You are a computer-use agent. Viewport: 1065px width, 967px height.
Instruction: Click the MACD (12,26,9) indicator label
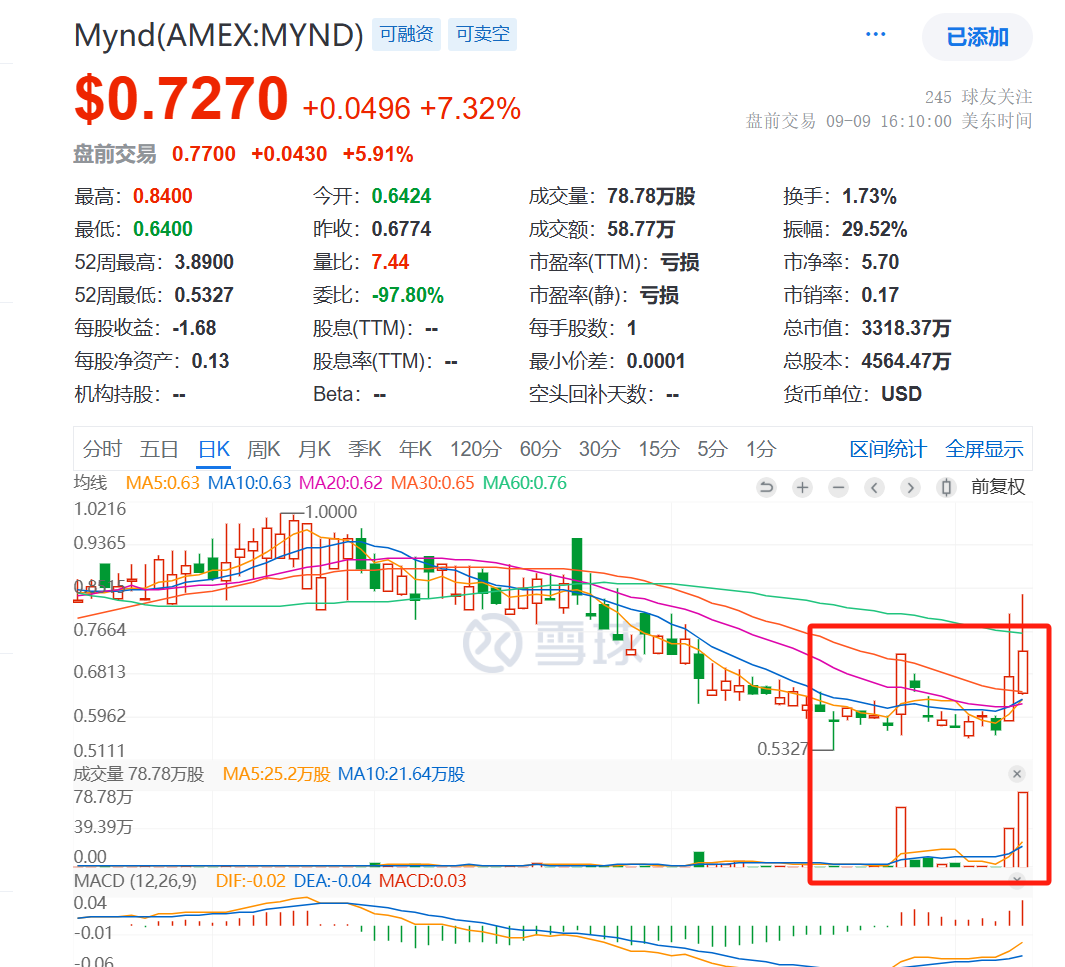click(135, 881)
